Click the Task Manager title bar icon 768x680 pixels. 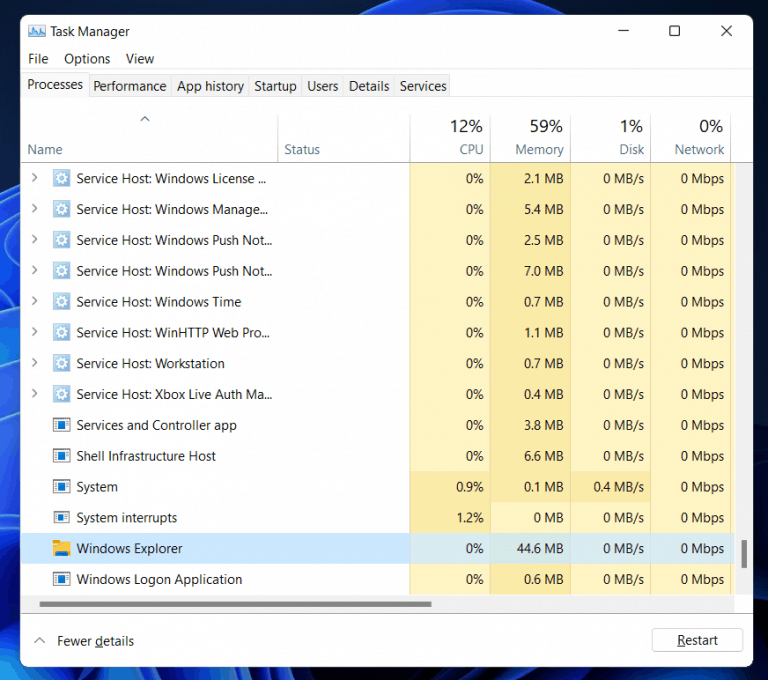coord(37,31)
